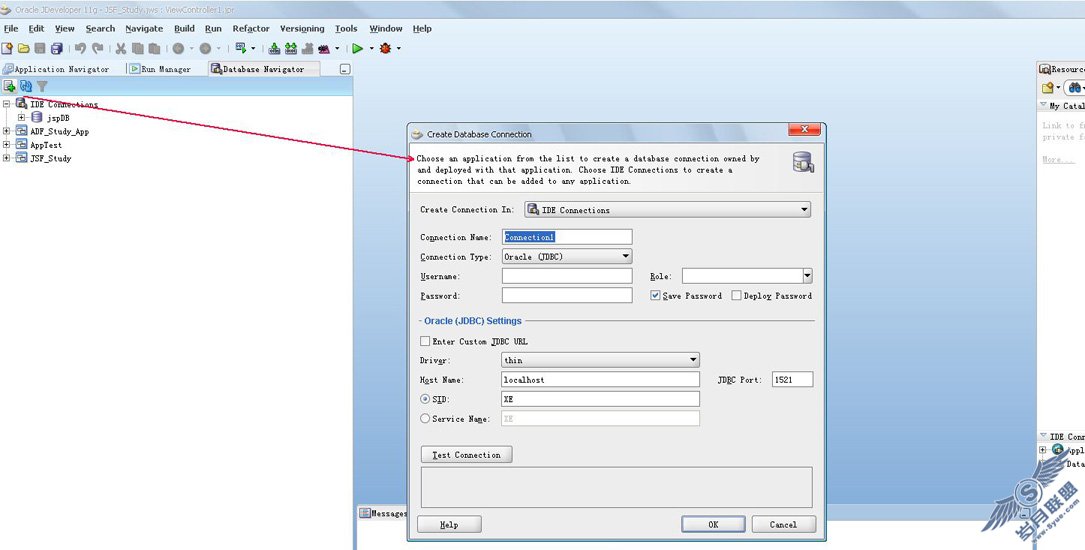Open the Navigate menu
The height and width of the screenshot is (550, 1085).
[144, 28]
